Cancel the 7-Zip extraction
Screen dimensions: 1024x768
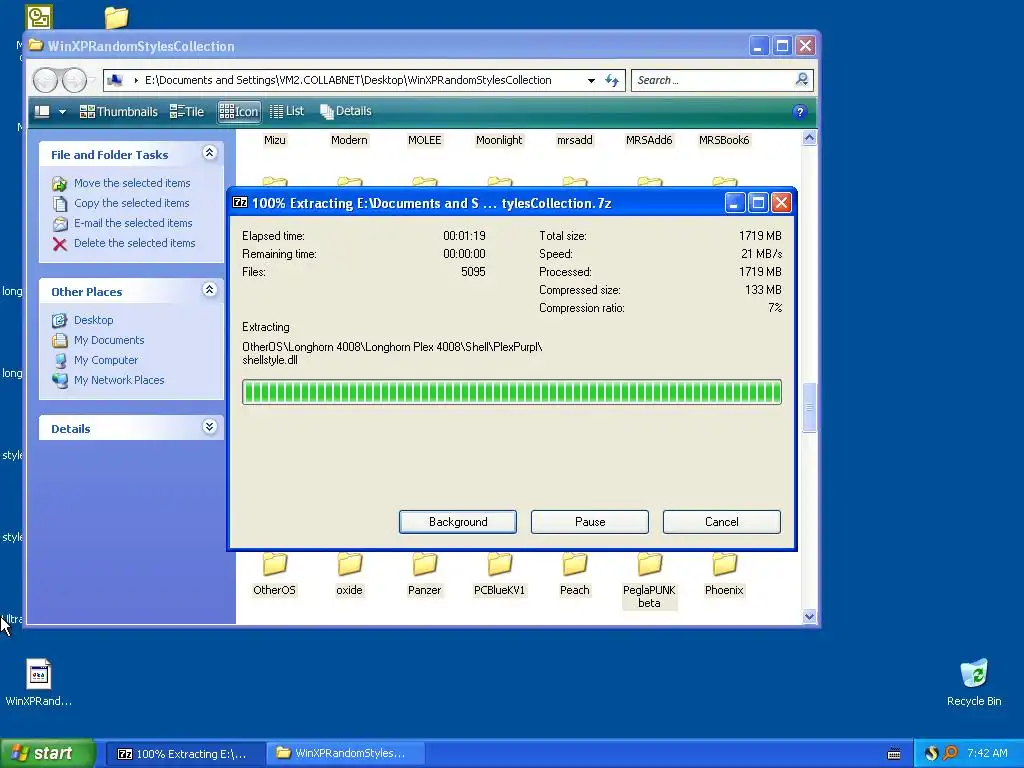point(722,522)
